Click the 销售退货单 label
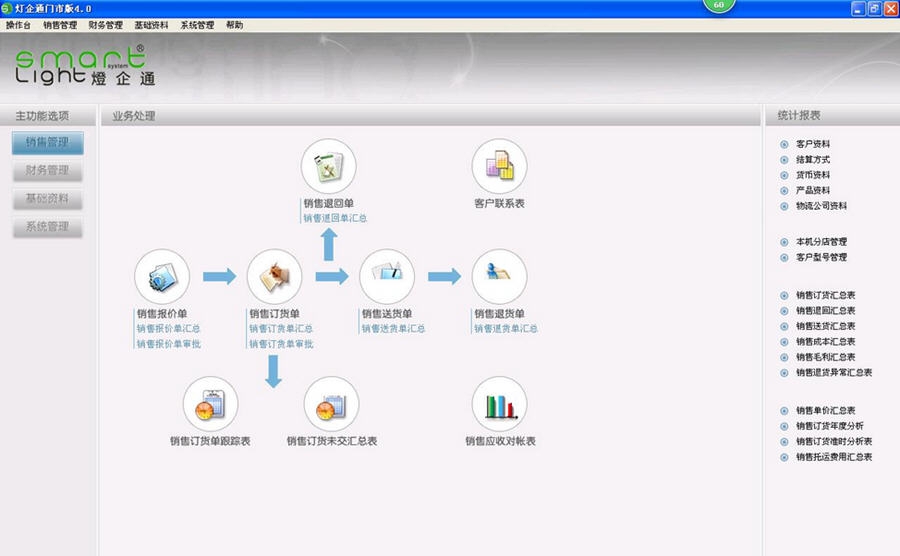 pos(499,314)
